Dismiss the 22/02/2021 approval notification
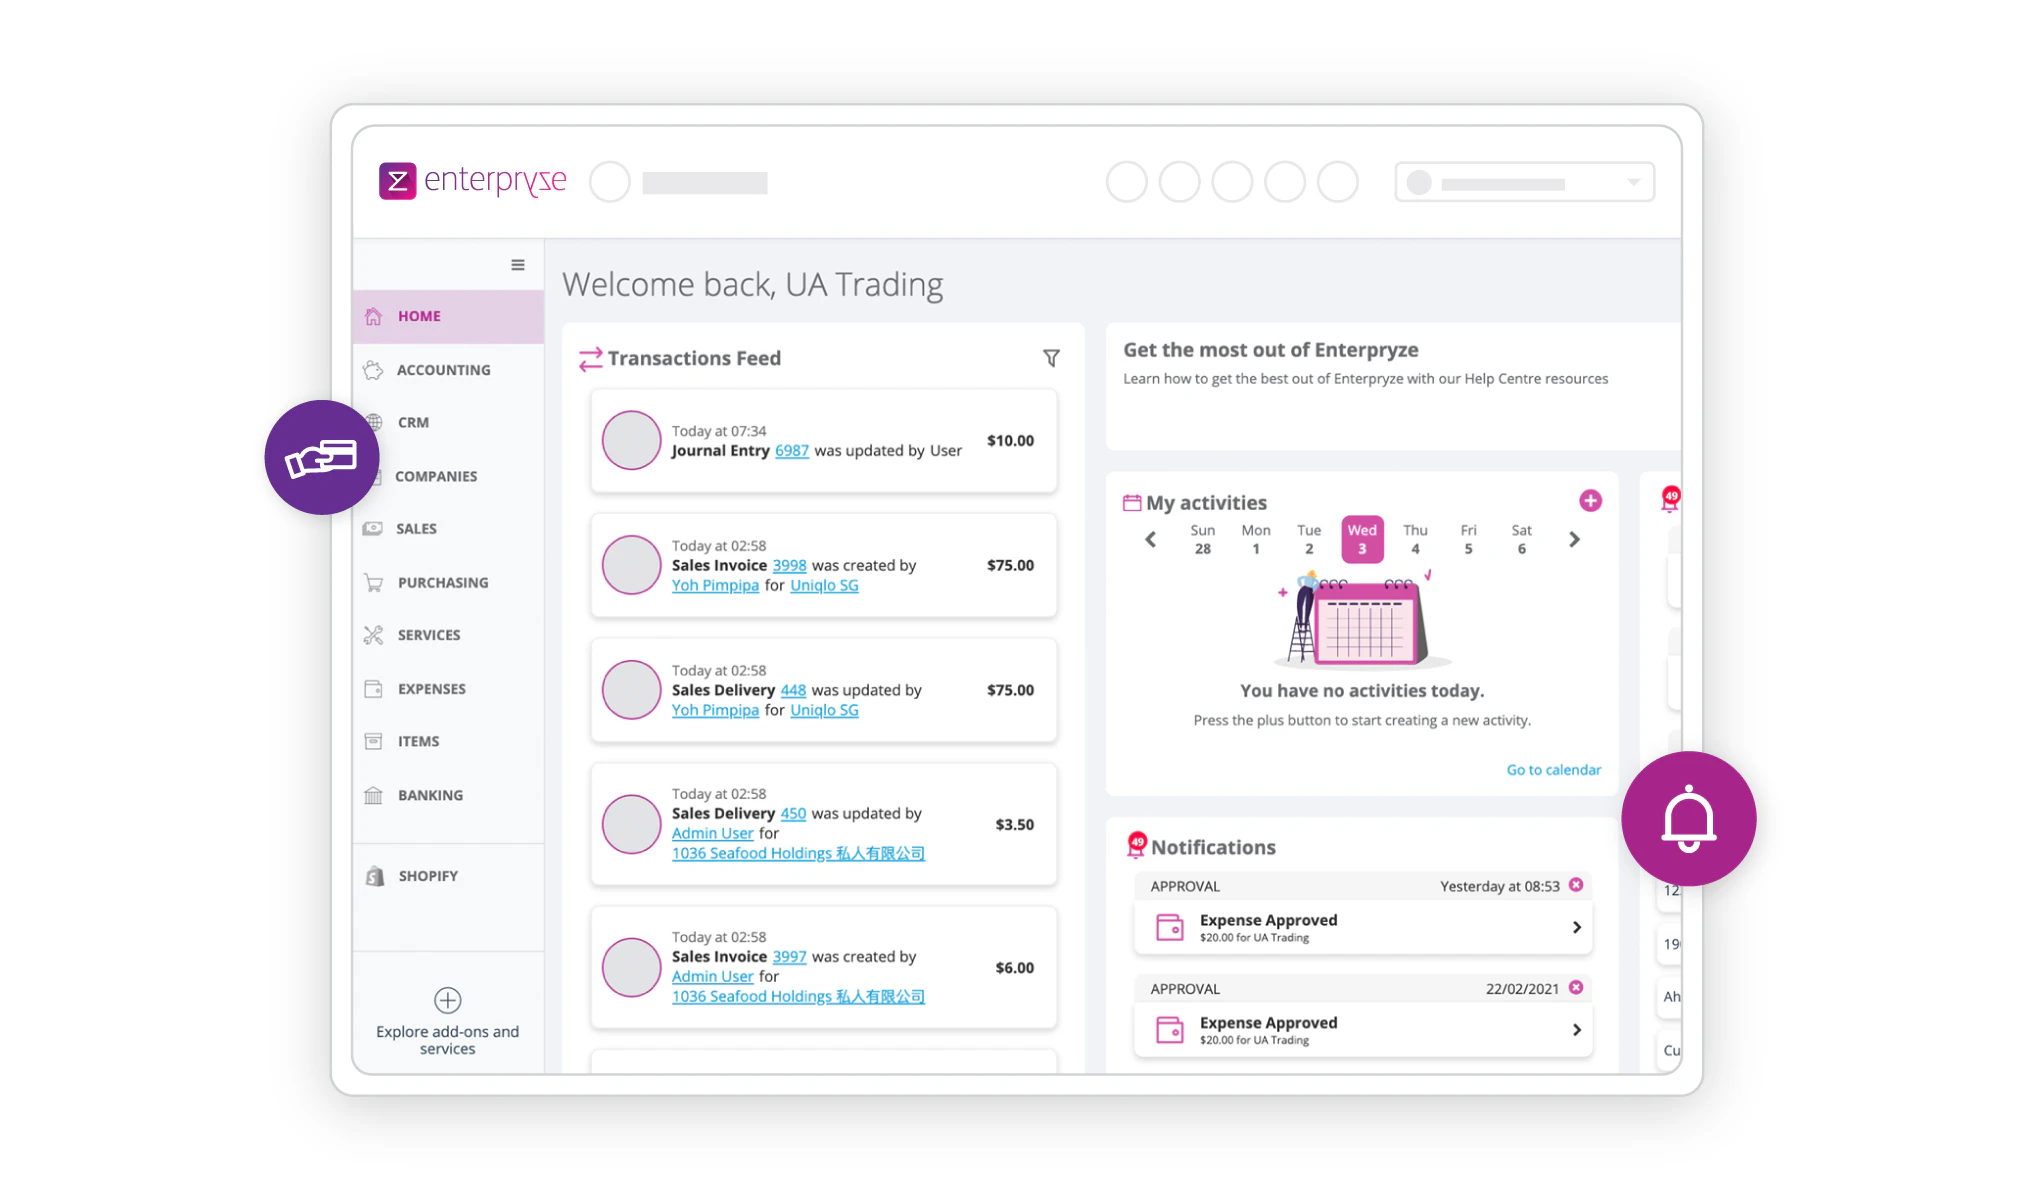The image size is (2032, 1200). click(x=1576, y=988)
